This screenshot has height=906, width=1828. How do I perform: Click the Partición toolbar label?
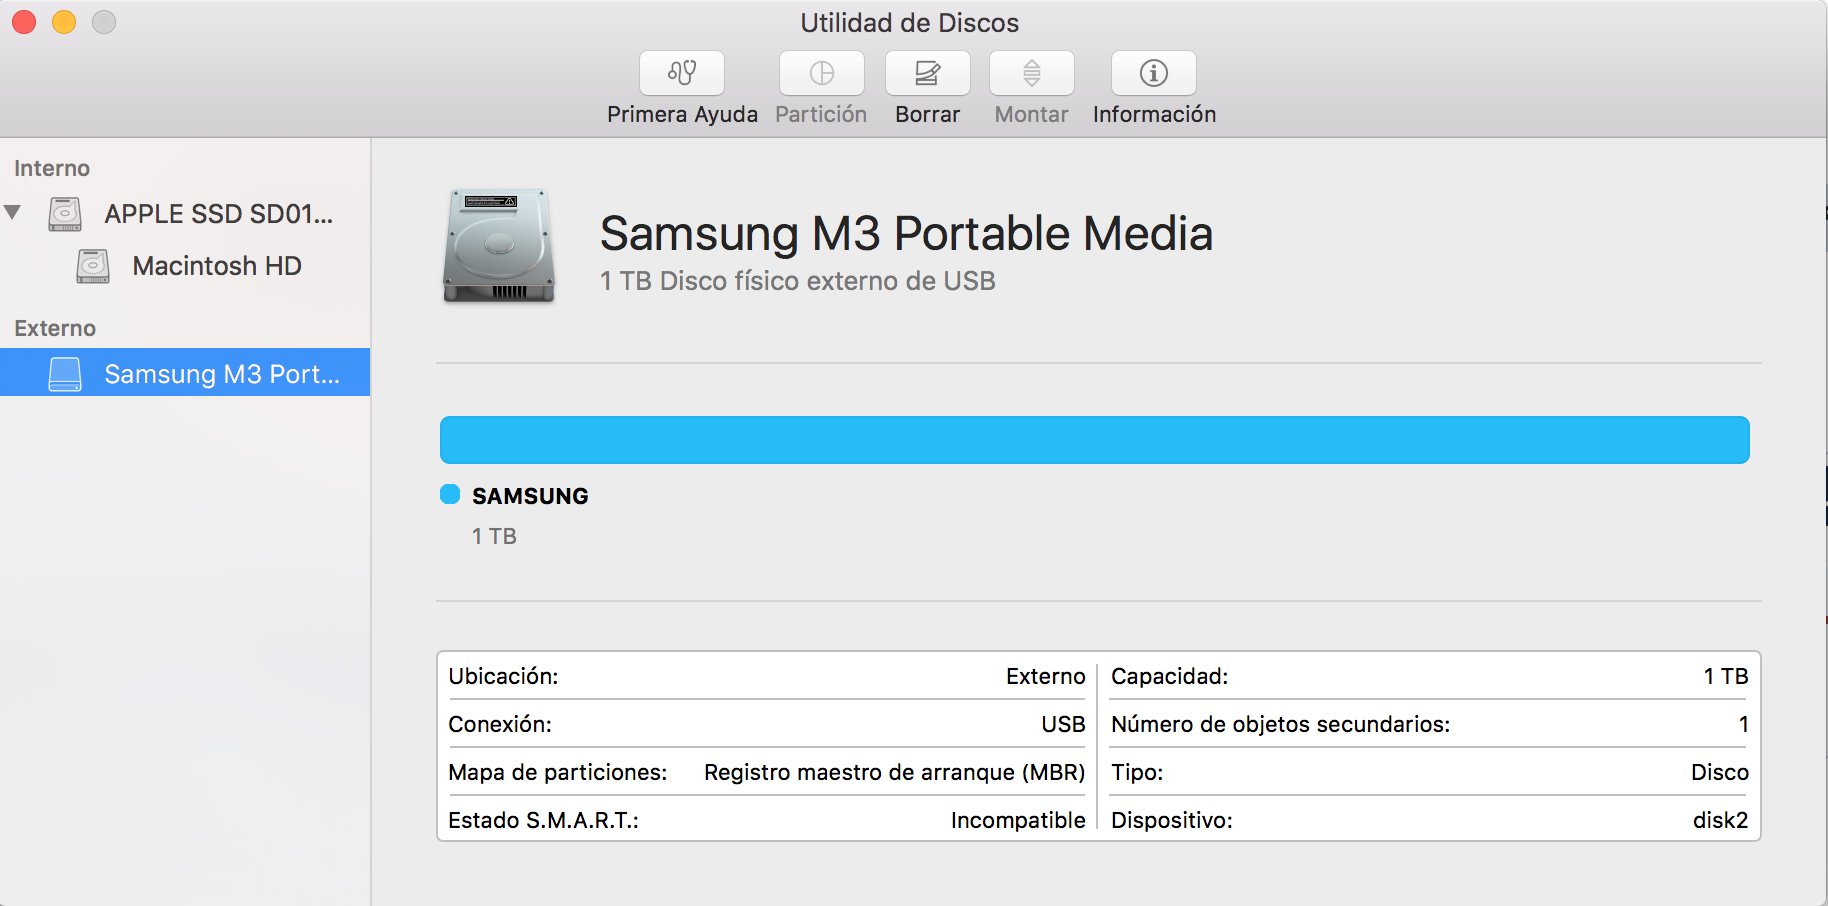(822, 115)
